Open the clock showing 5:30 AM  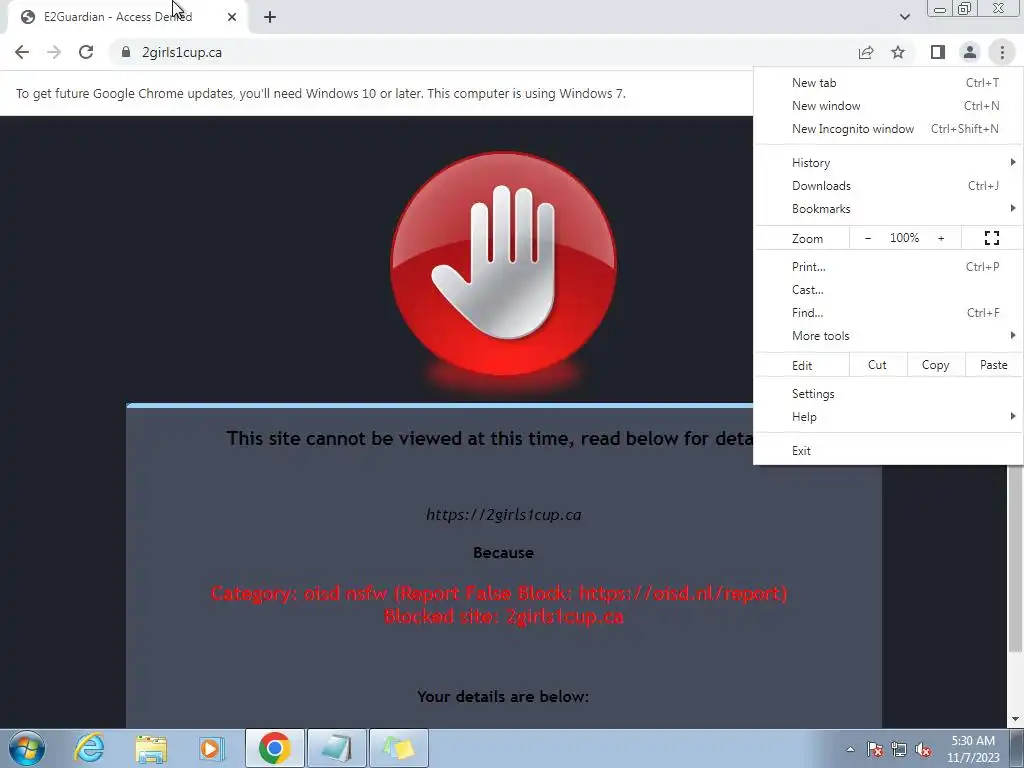pos(973,749)
